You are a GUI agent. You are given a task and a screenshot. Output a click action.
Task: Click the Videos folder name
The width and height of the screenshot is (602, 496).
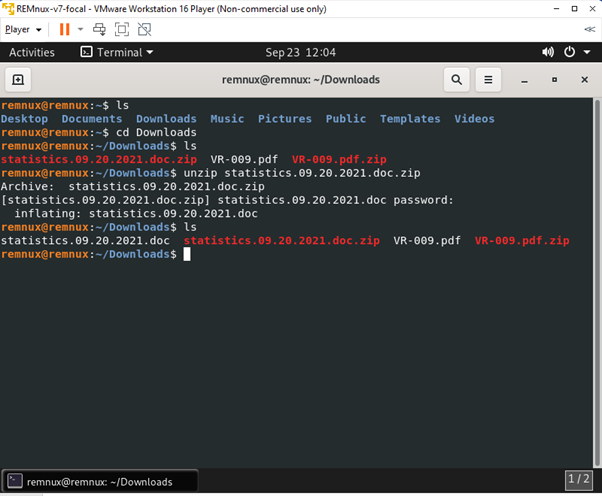[x=475, y=119]
